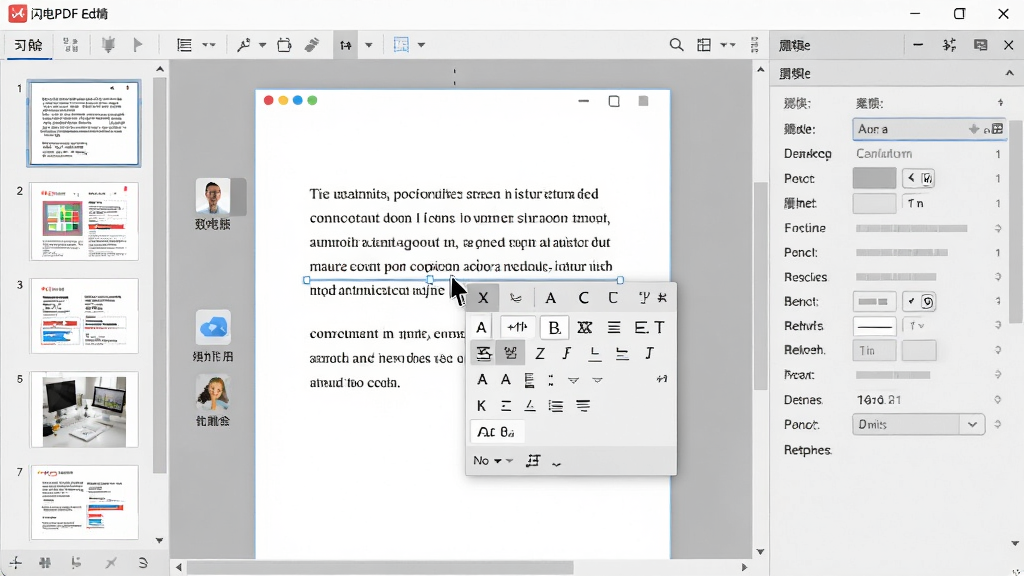Open page 7 thumbnail
The width and height of the screenshot is (1024, 576).
point(84,502)
